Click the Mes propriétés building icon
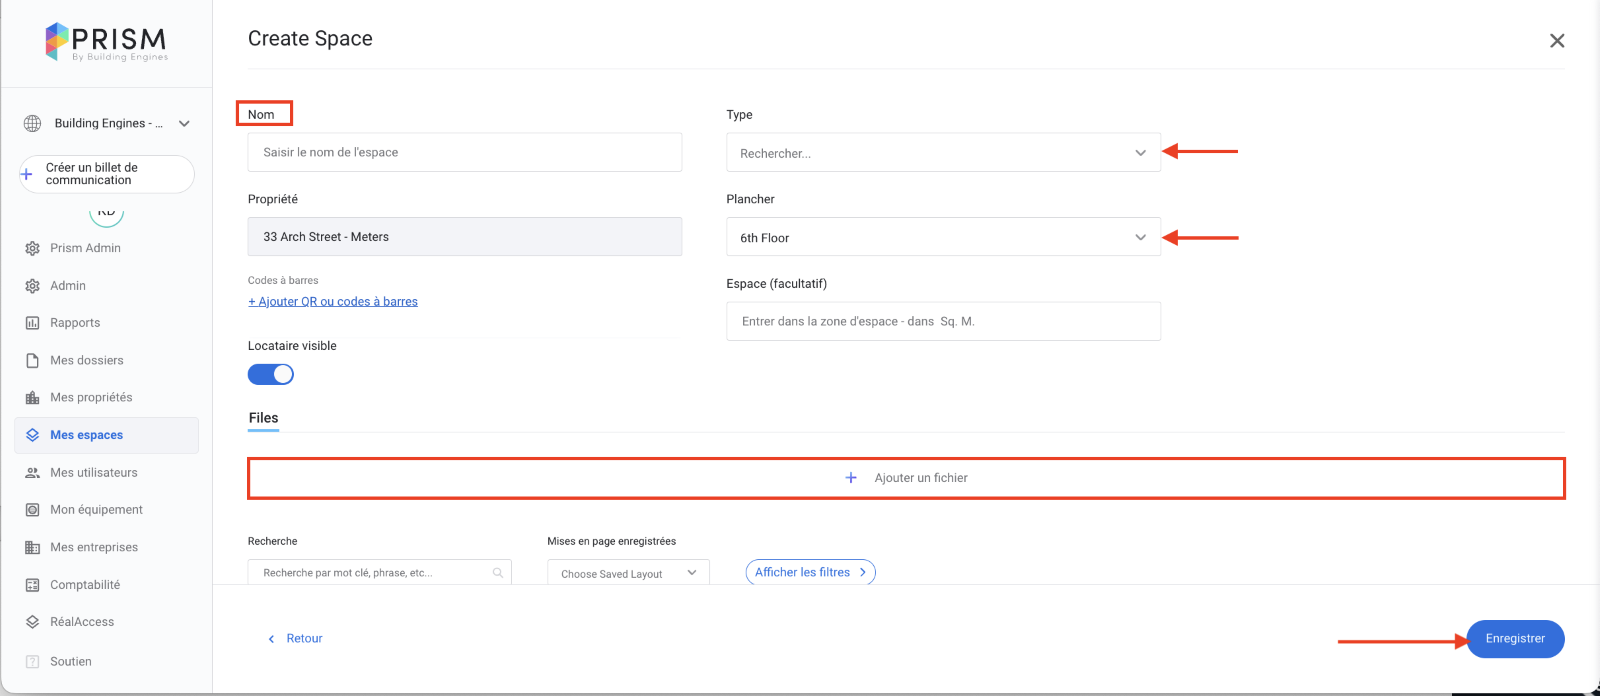Screen dimensions: 1600x696 click(x=32, y=398)
